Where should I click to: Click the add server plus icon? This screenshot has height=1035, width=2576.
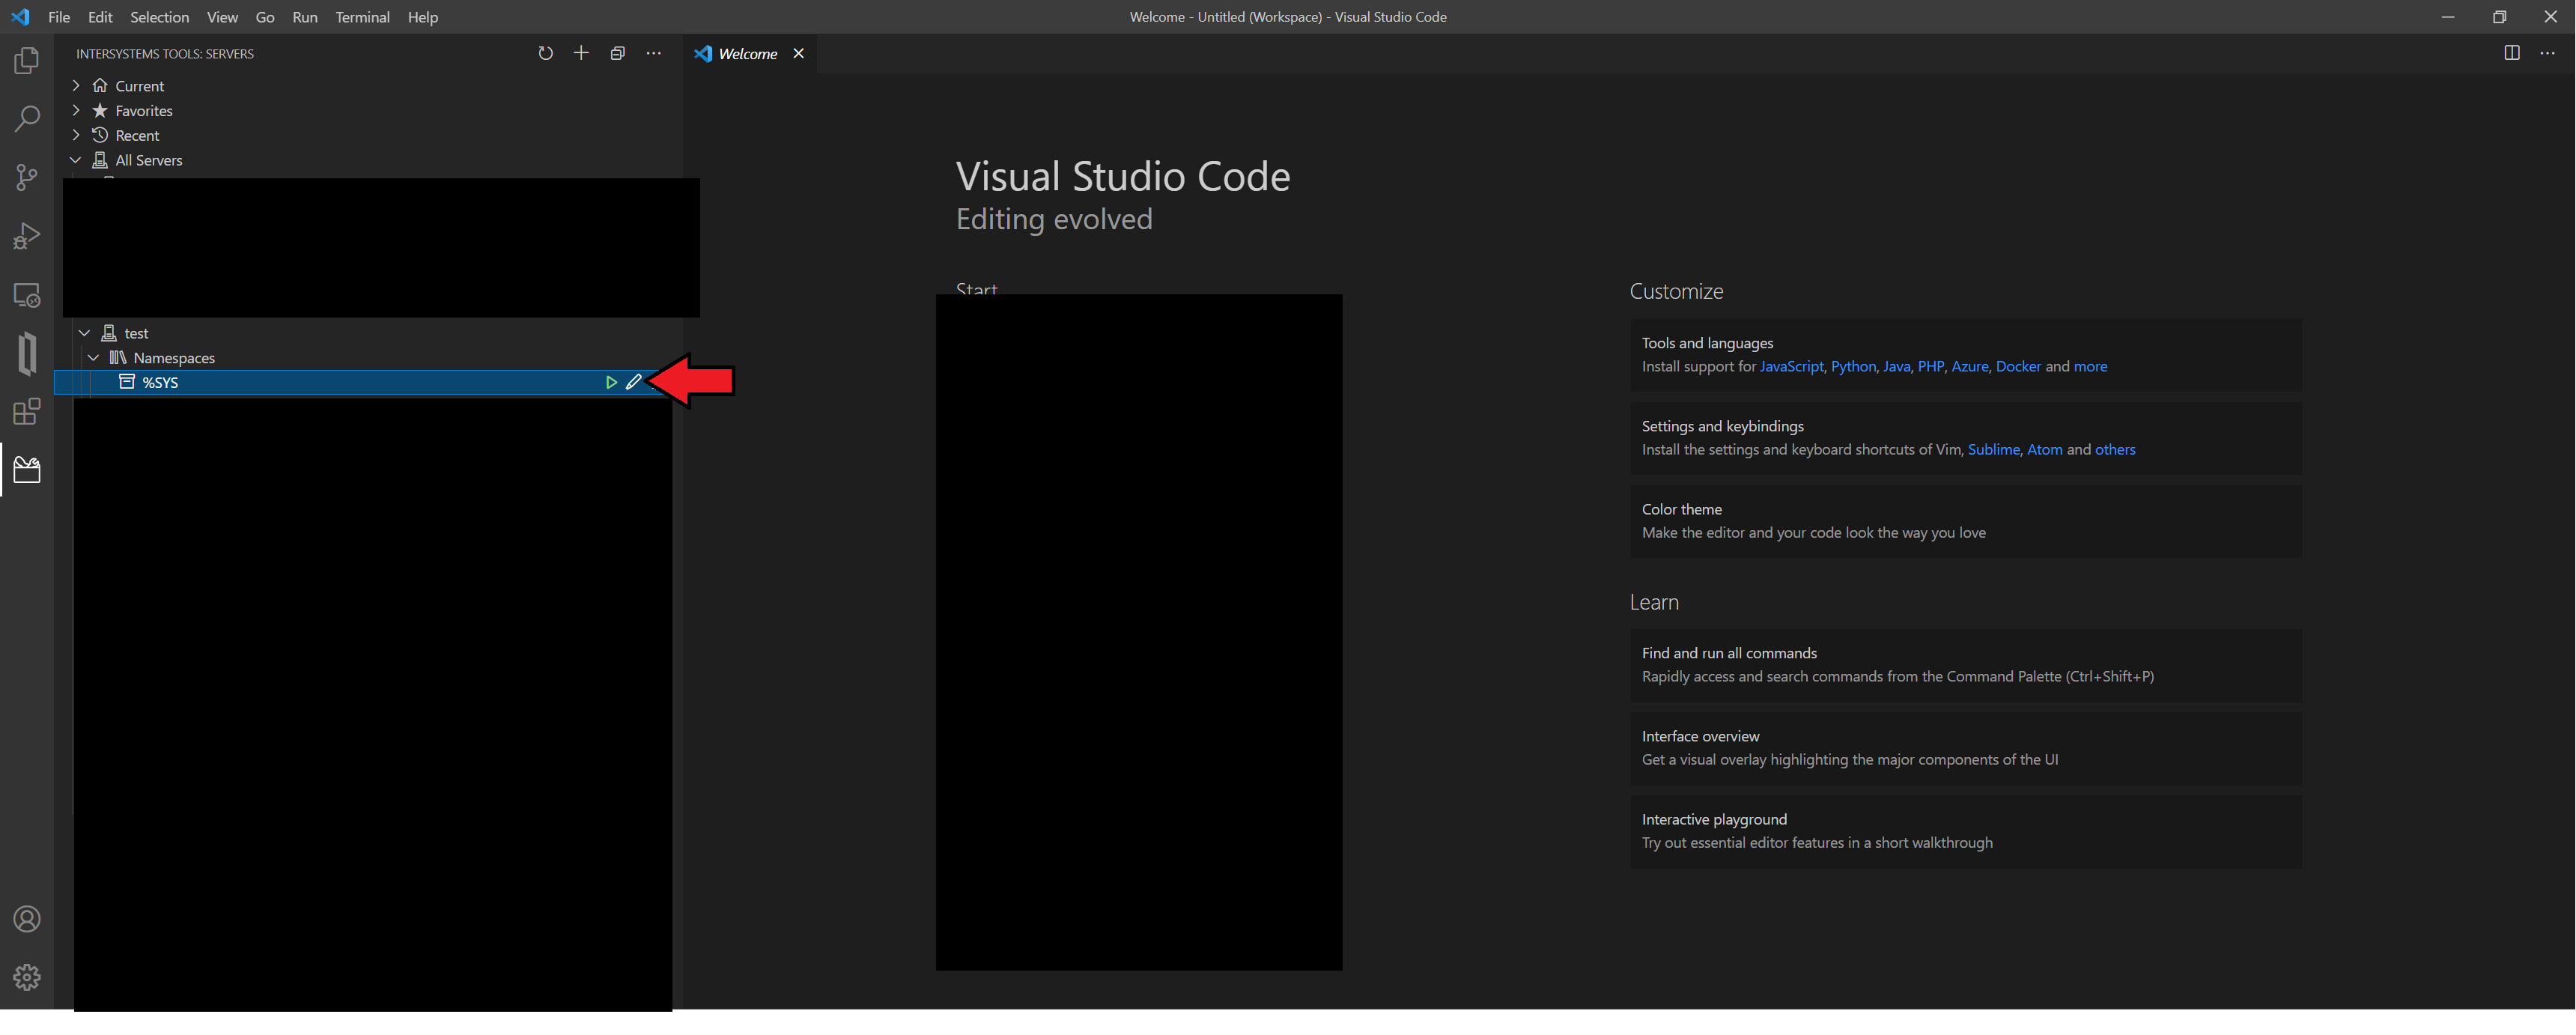(x=581, y=54)
